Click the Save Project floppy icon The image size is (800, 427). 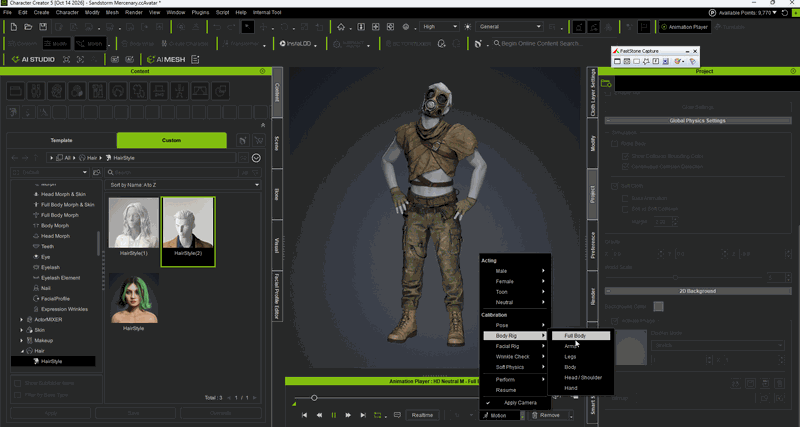pos(43,27)
